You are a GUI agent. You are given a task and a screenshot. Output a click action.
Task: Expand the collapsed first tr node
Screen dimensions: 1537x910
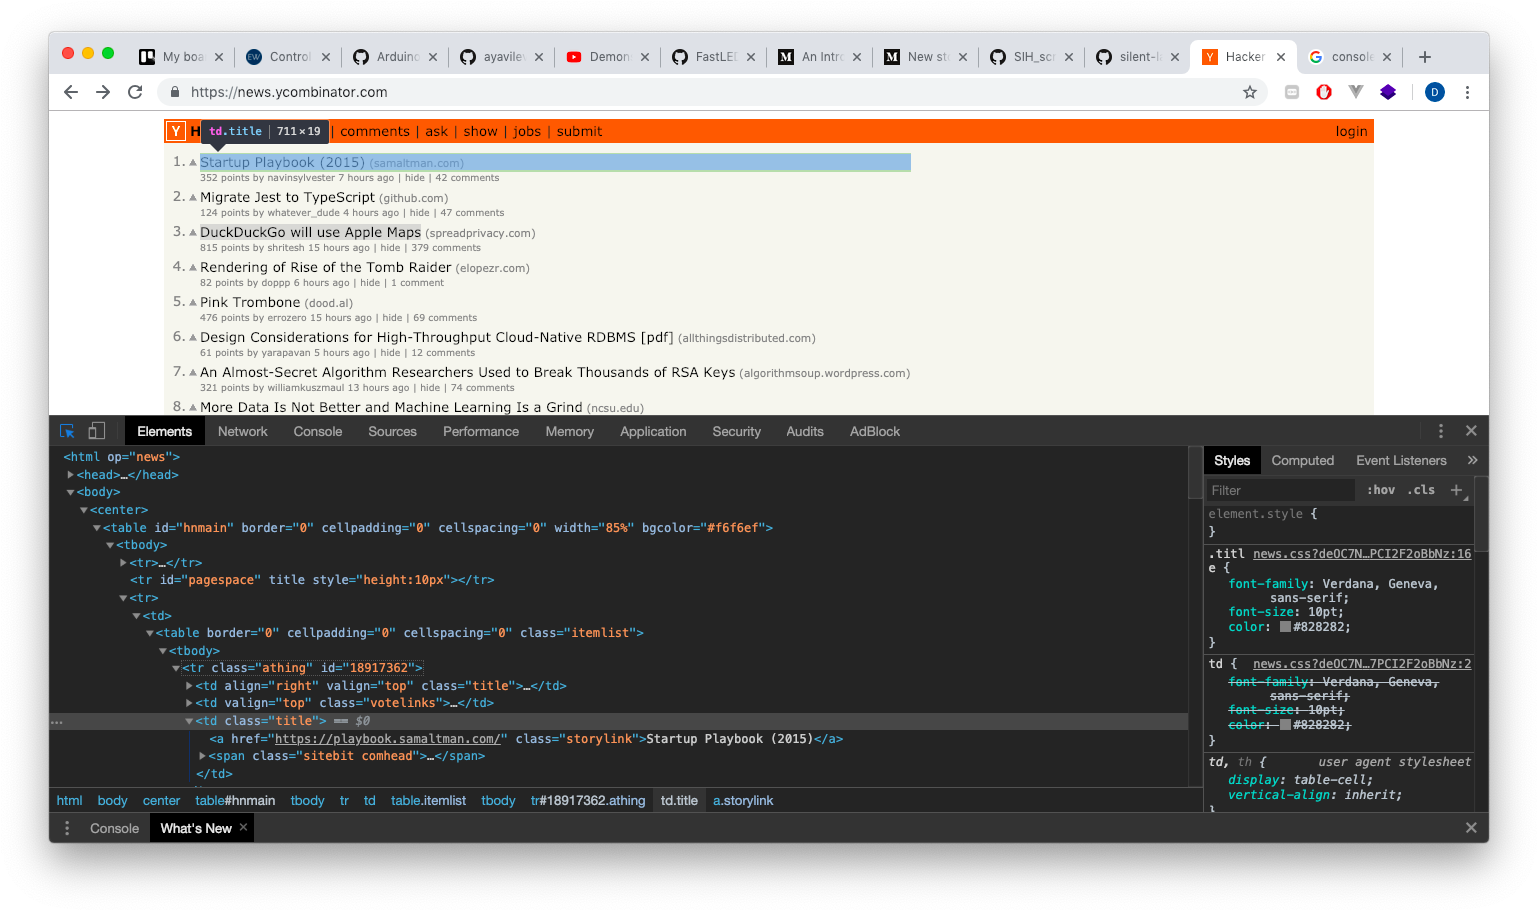(x=123, y=563)
